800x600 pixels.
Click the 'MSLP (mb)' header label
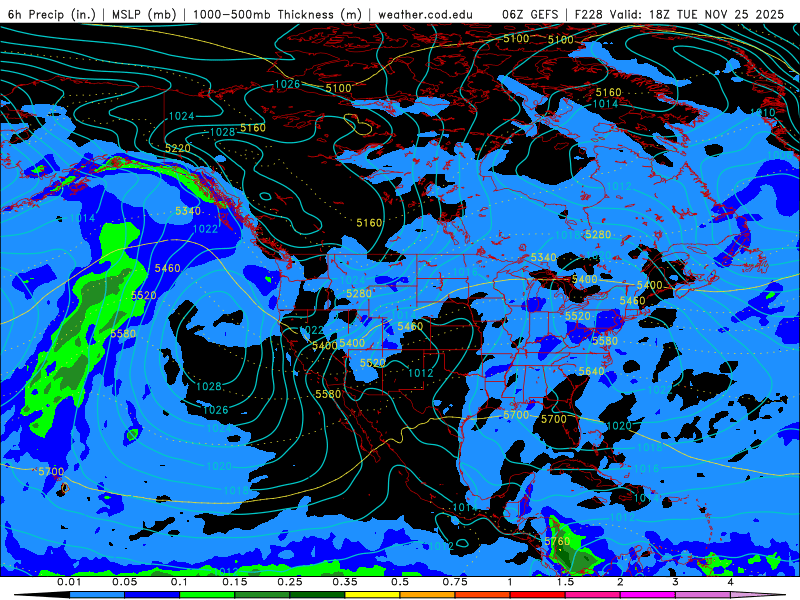pyautogui.click(x=144, y=14)
